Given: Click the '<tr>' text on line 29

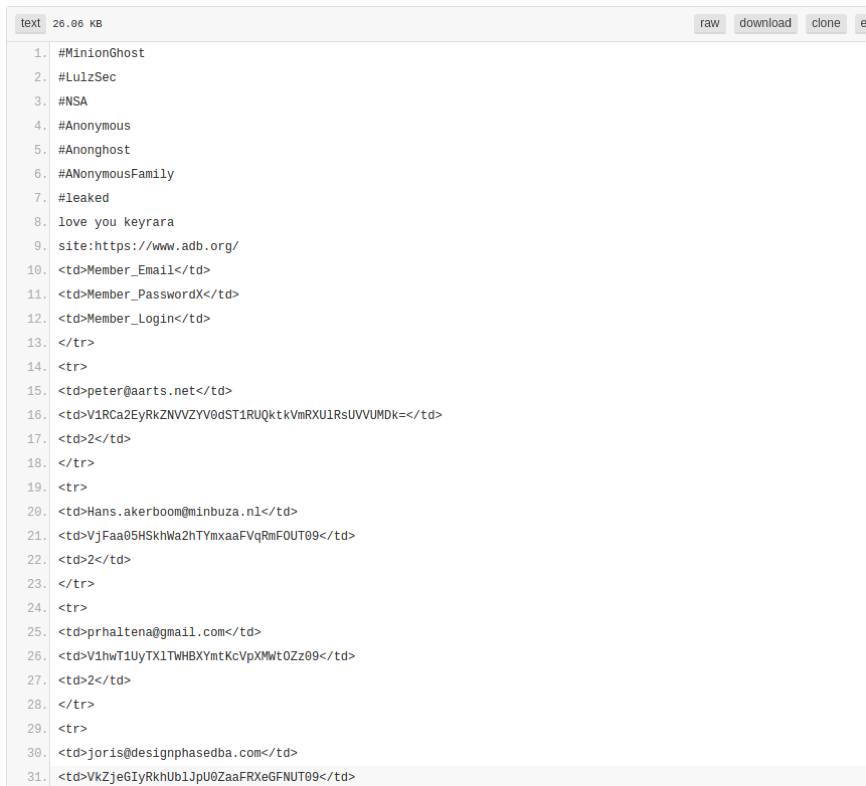Looking at the screenshot, I should [x=73, y=729].
